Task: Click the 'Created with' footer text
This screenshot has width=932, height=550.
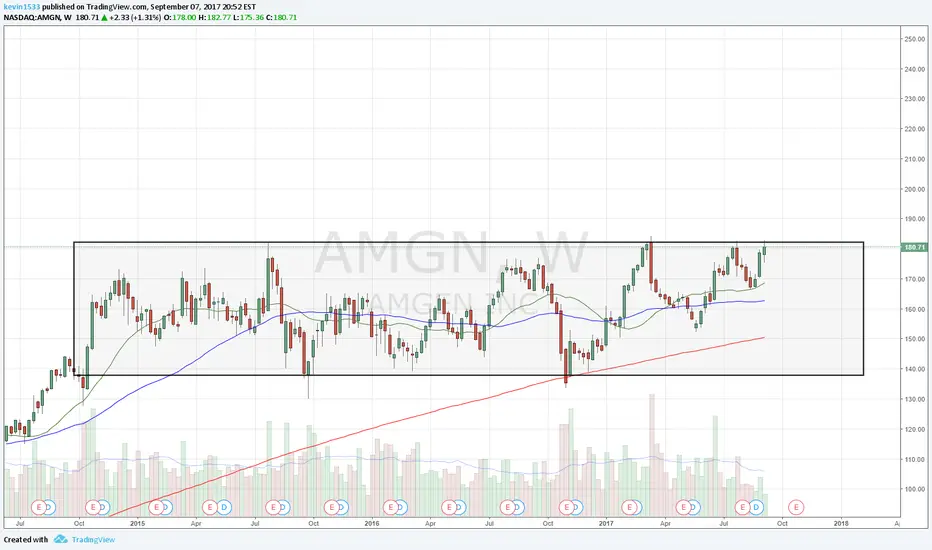Action: pyautogui.click(x=26, y=540)
